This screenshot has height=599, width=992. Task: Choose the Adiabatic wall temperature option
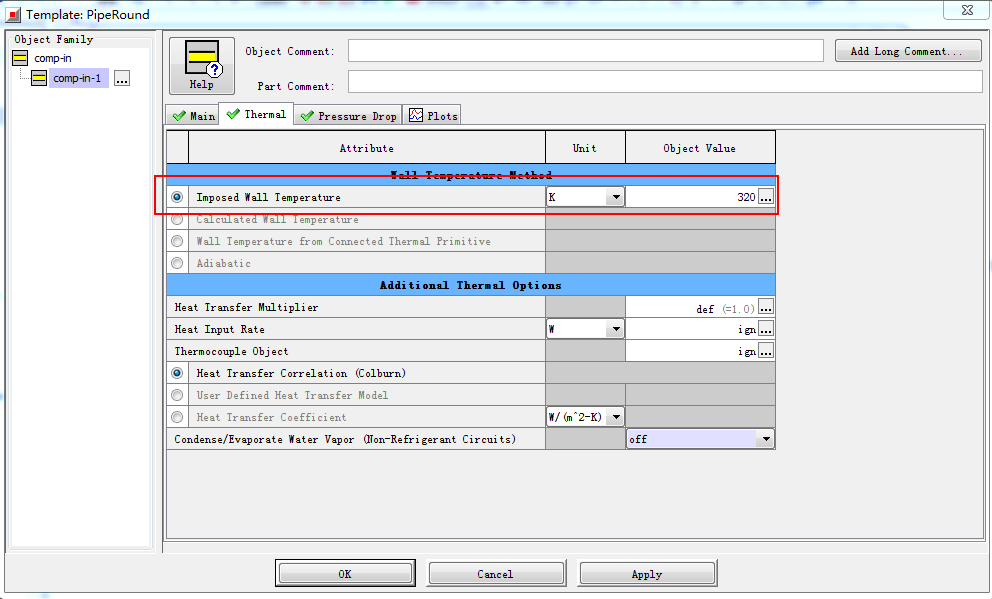(x=177, y=263)
